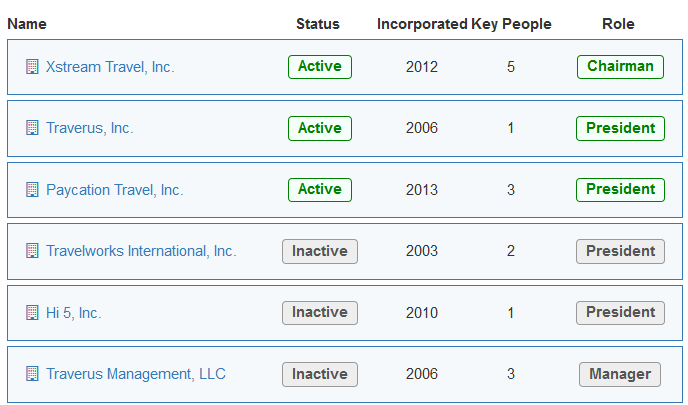Click the Manager role badge
Screen dimensions: 688x405
coord(620,374)
